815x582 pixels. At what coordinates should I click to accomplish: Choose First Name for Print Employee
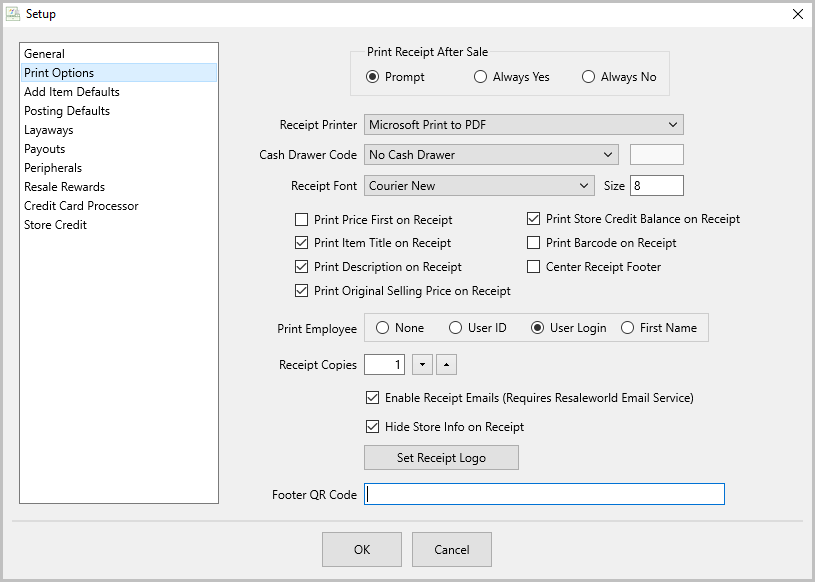[x=627, y=328]
